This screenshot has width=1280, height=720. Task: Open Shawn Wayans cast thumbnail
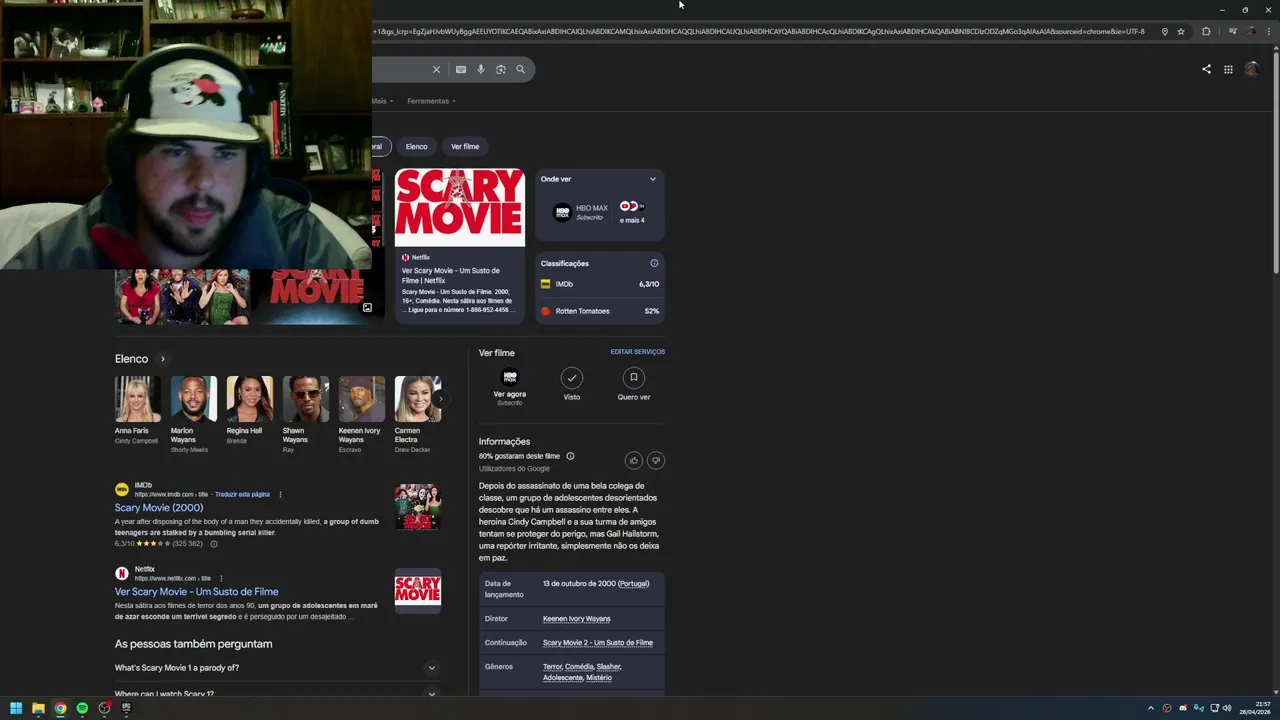pyautogui.click(x=305, y=399)
